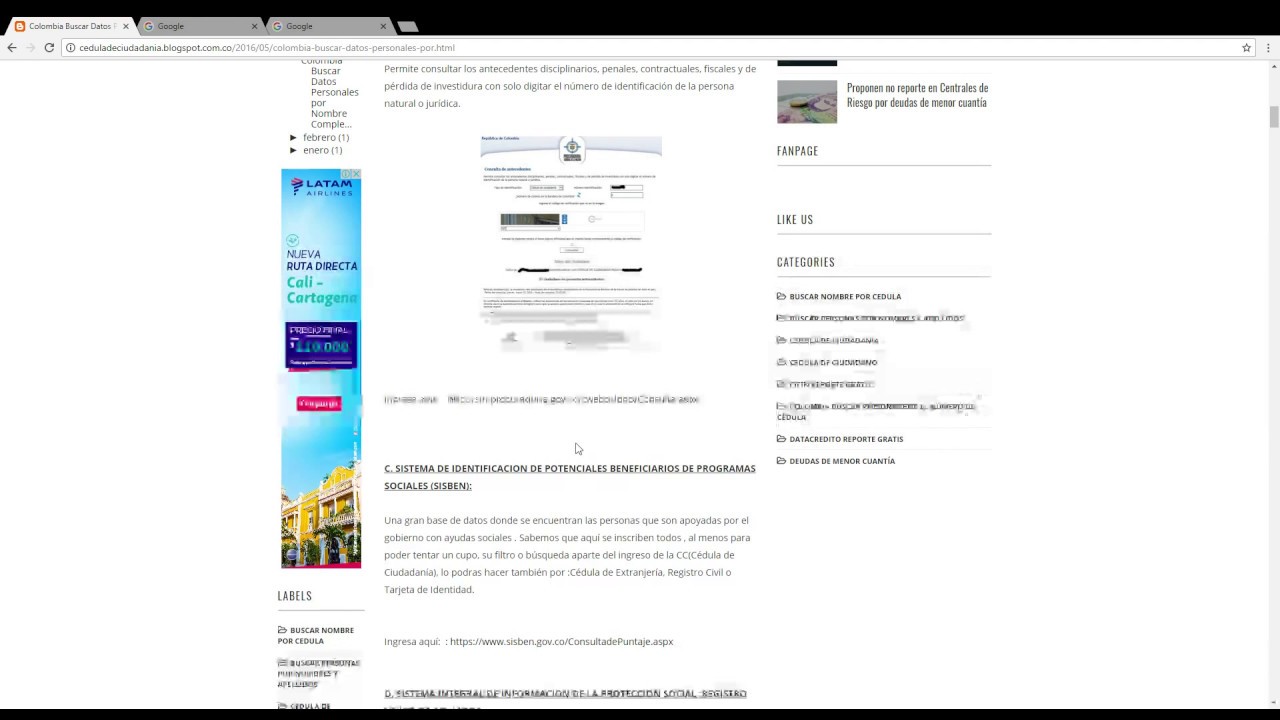Click the vertical page scrollbar thumb
1280x720 pixels.
pos(1274,116)
